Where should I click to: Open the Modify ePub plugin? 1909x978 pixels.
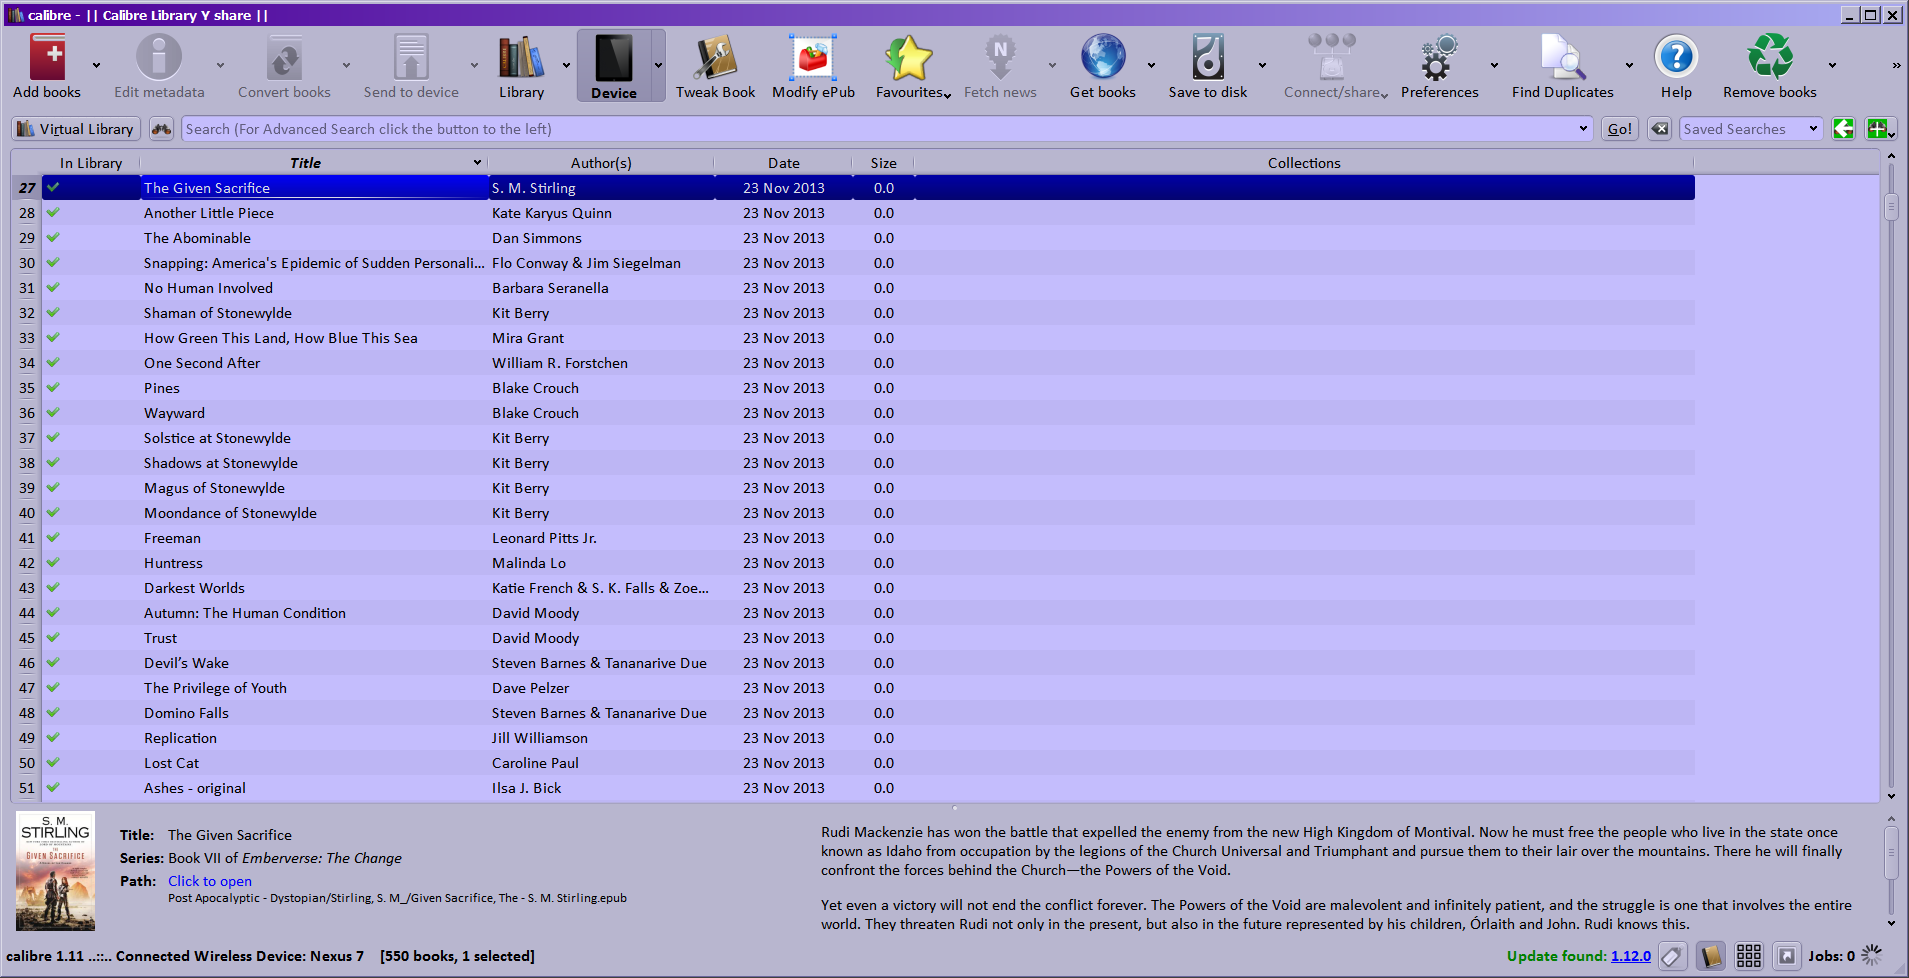click(813, 57)
